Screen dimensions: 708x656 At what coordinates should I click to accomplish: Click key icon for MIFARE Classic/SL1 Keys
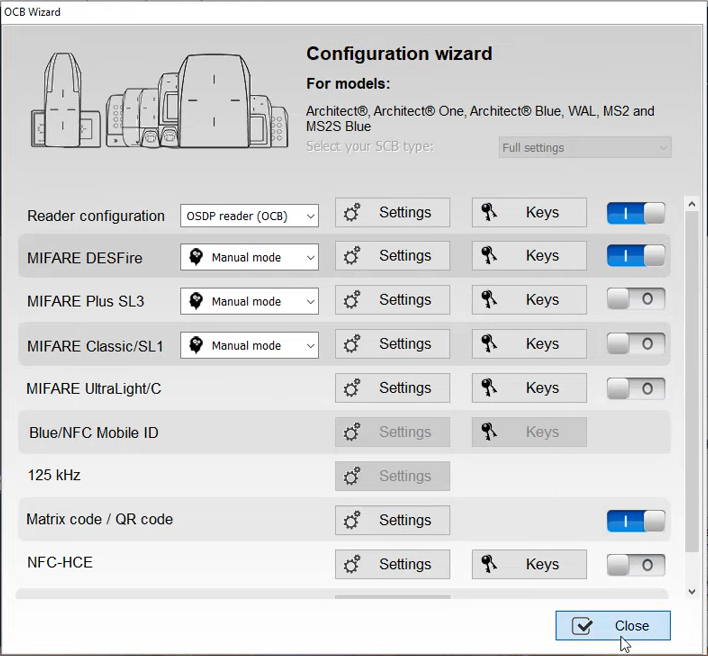(489, 344)
